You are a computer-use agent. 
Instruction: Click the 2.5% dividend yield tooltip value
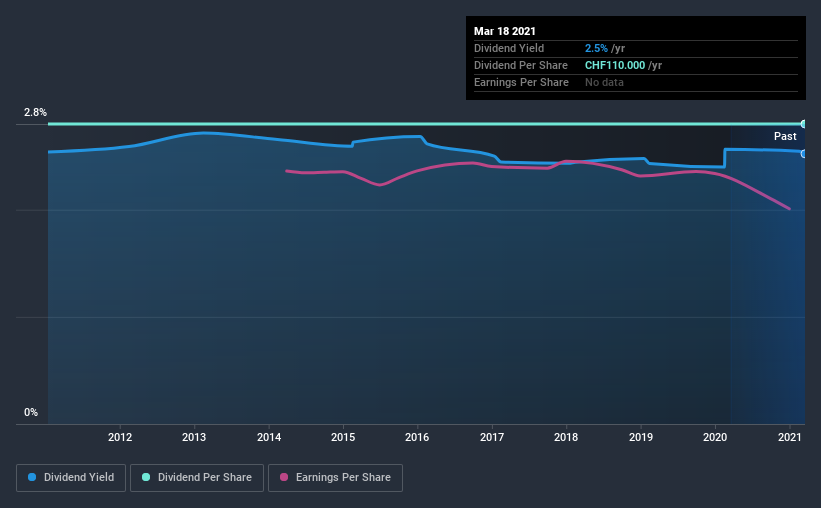(x=595, y=48)
